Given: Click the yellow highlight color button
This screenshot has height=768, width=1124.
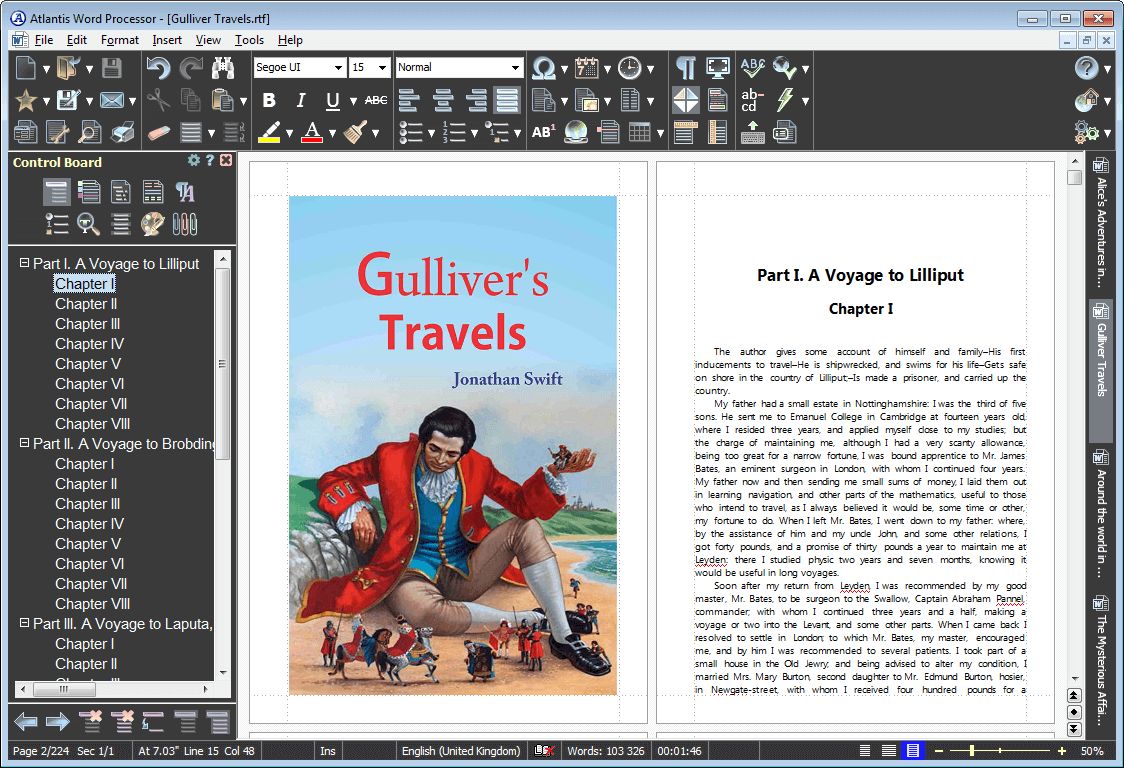Looking at the screenshot, I should (270, 133).
